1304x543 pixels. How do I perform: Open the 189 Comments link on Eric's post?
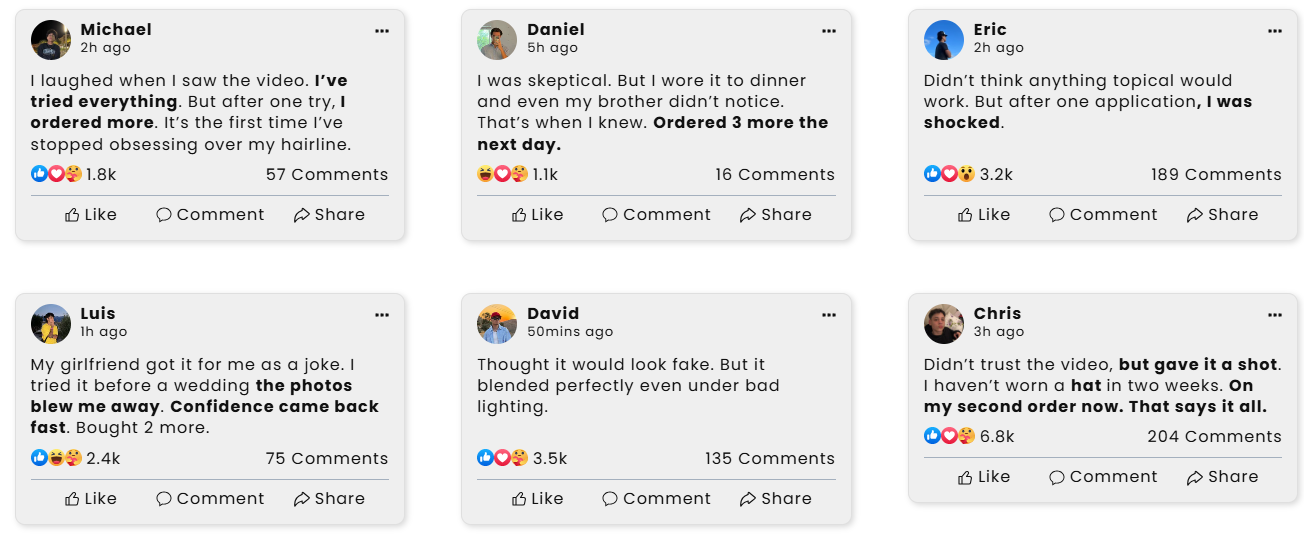pyautogui.click(x=1216, y=174)
